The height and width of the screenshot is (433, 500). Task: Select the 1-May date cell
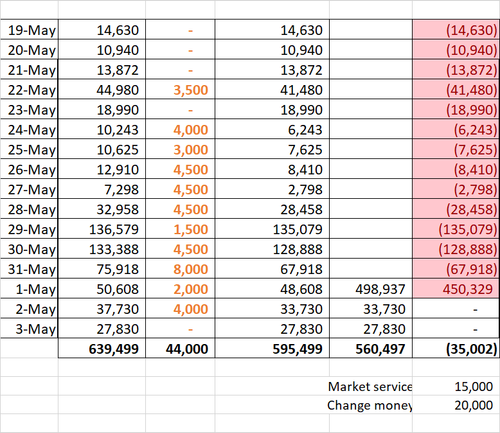tap(29, 289)
